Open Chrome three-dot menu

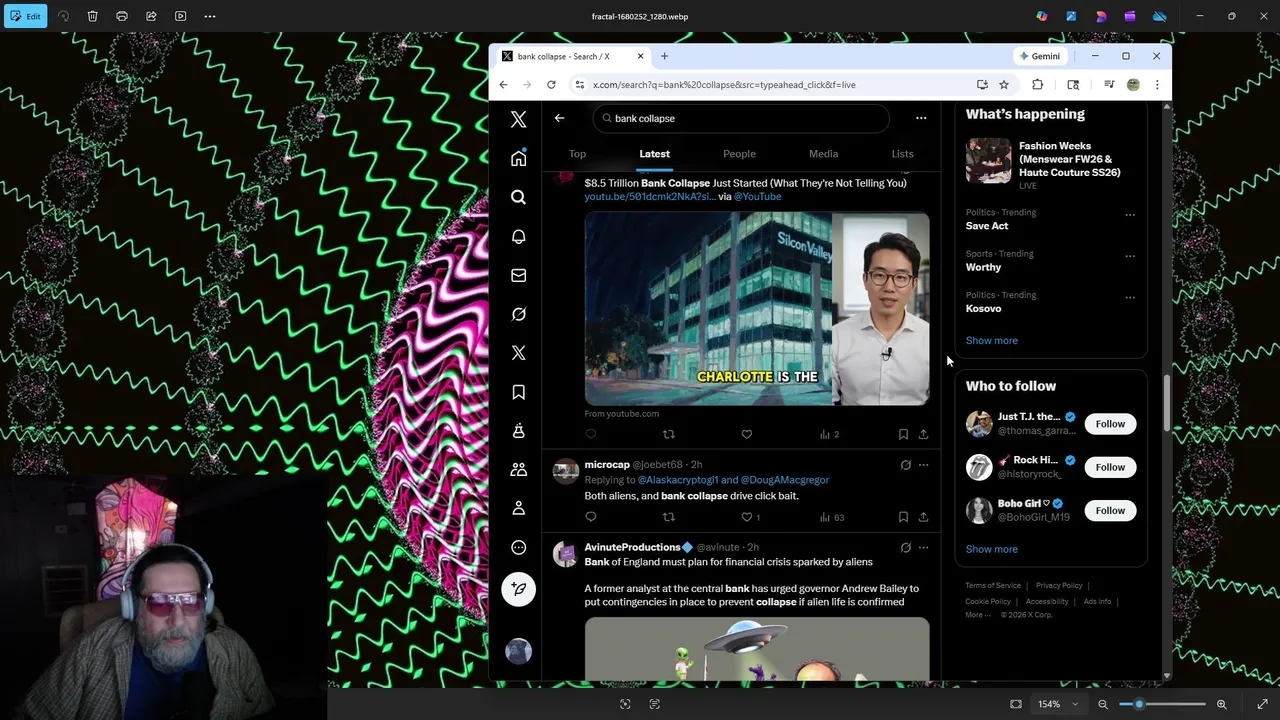pyautogui.click(x=1157, y=85)
